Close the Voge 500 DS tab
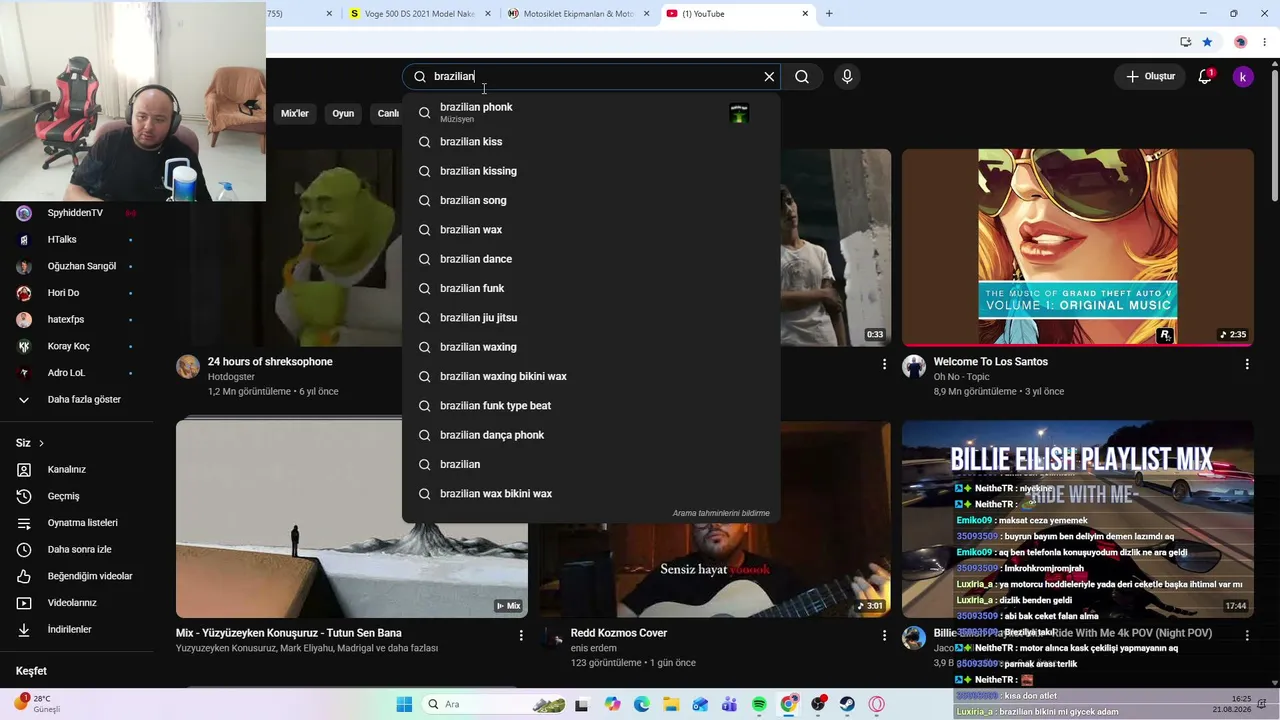This screenshot has height=720, width=1280. tap(488, 14)
